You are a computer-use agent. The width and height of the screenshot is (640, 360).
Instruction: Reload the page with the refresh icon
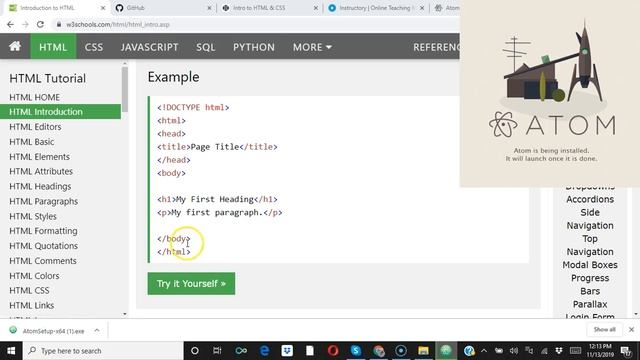40,24
